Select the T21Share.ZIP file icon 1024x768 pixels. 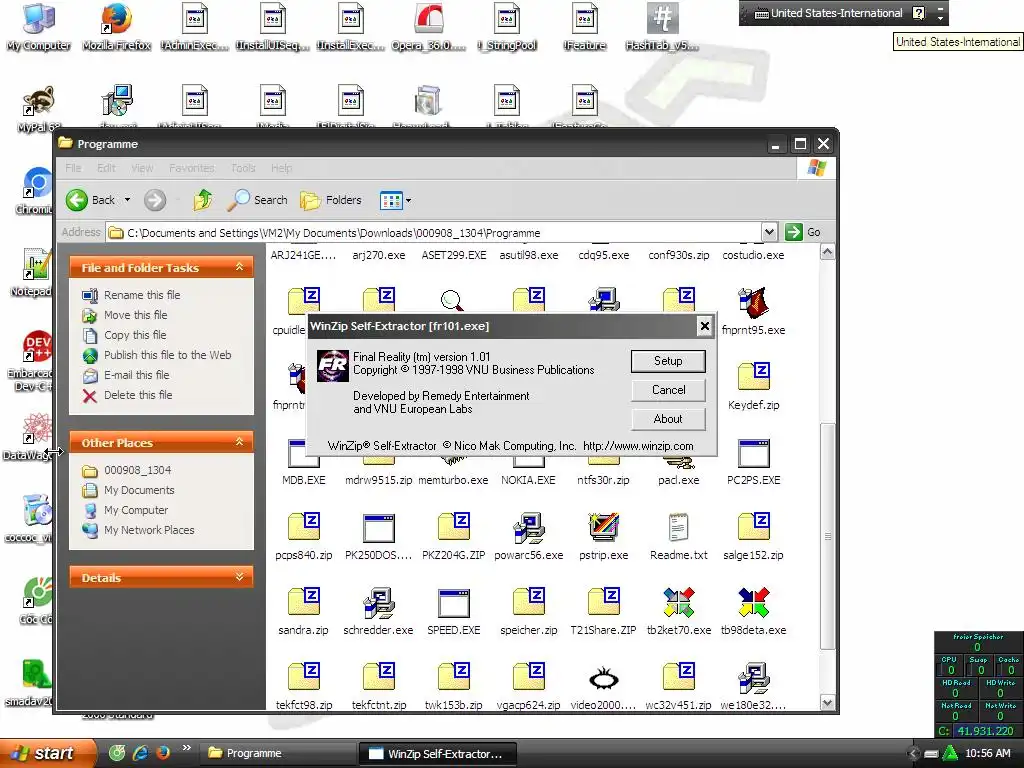604,603
